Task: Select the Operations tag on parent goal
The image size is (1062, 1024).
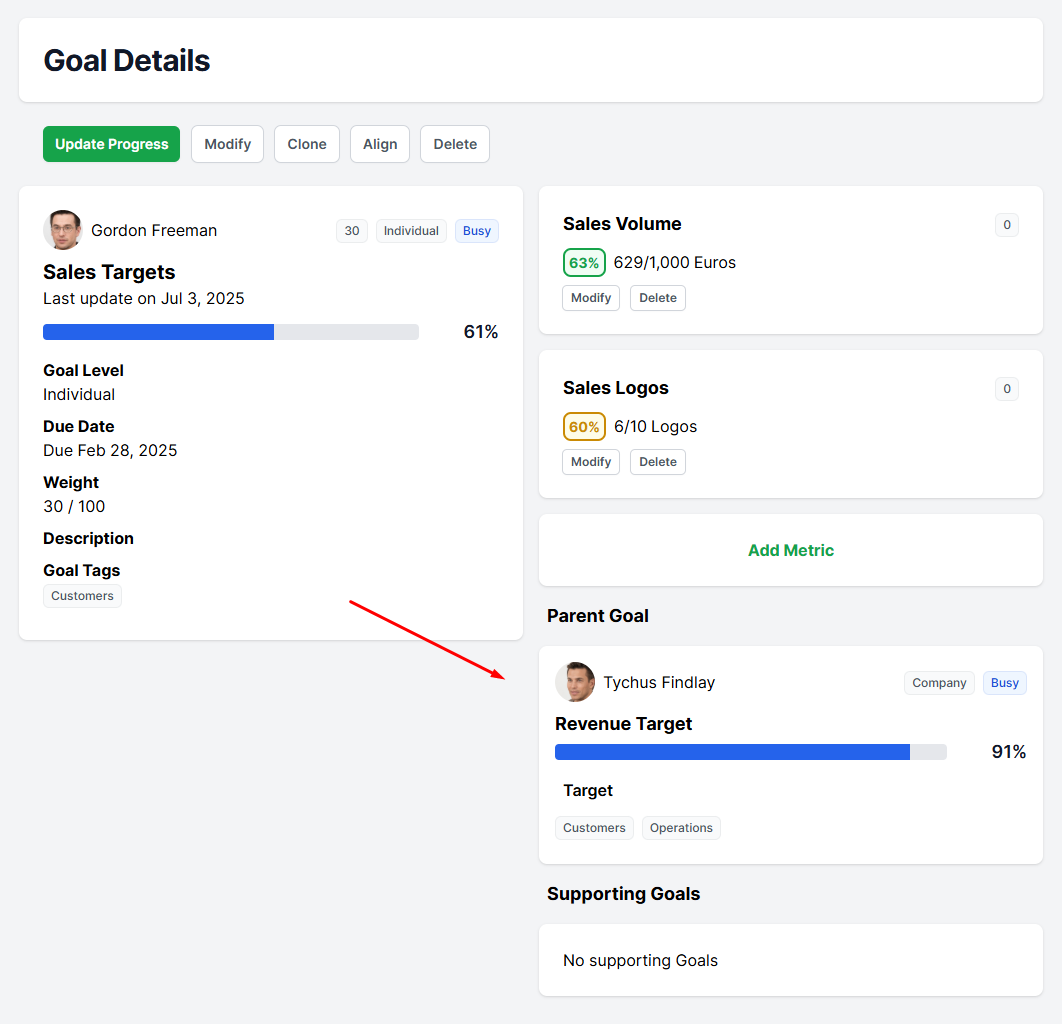Action: [681, 828]
